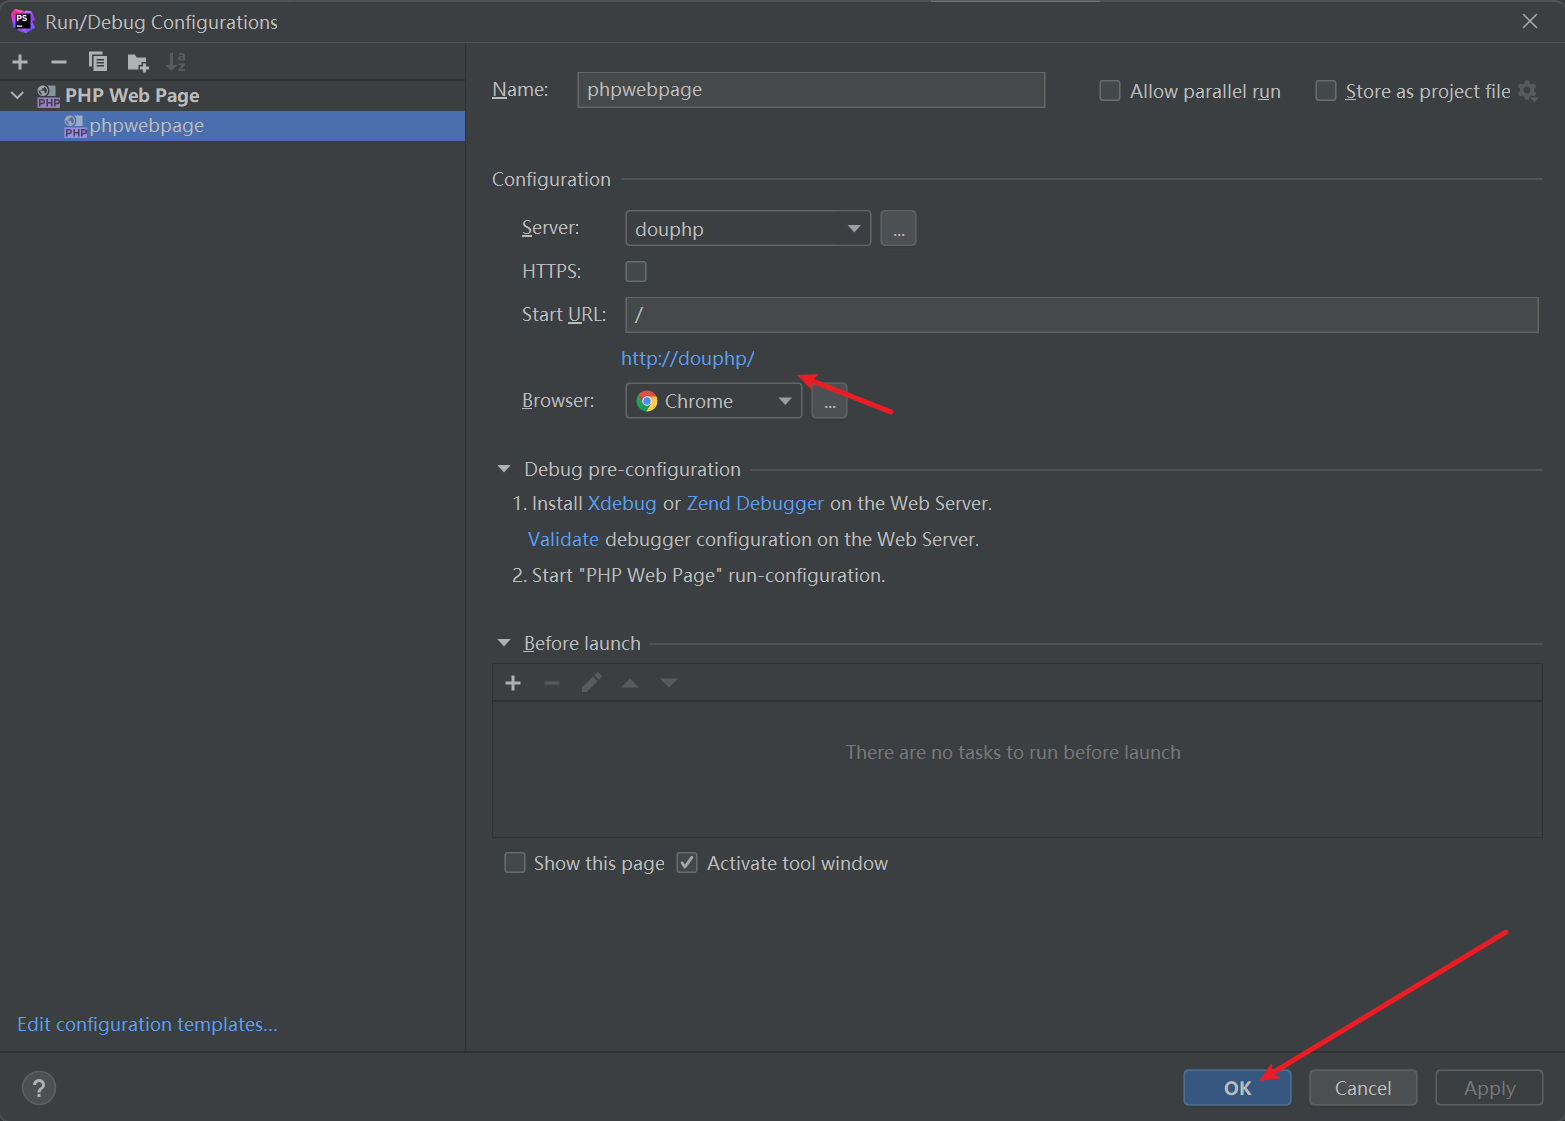Move the Before launch task down
Viewport: 1565px width, 1121px height.
[x=669, y=683]
